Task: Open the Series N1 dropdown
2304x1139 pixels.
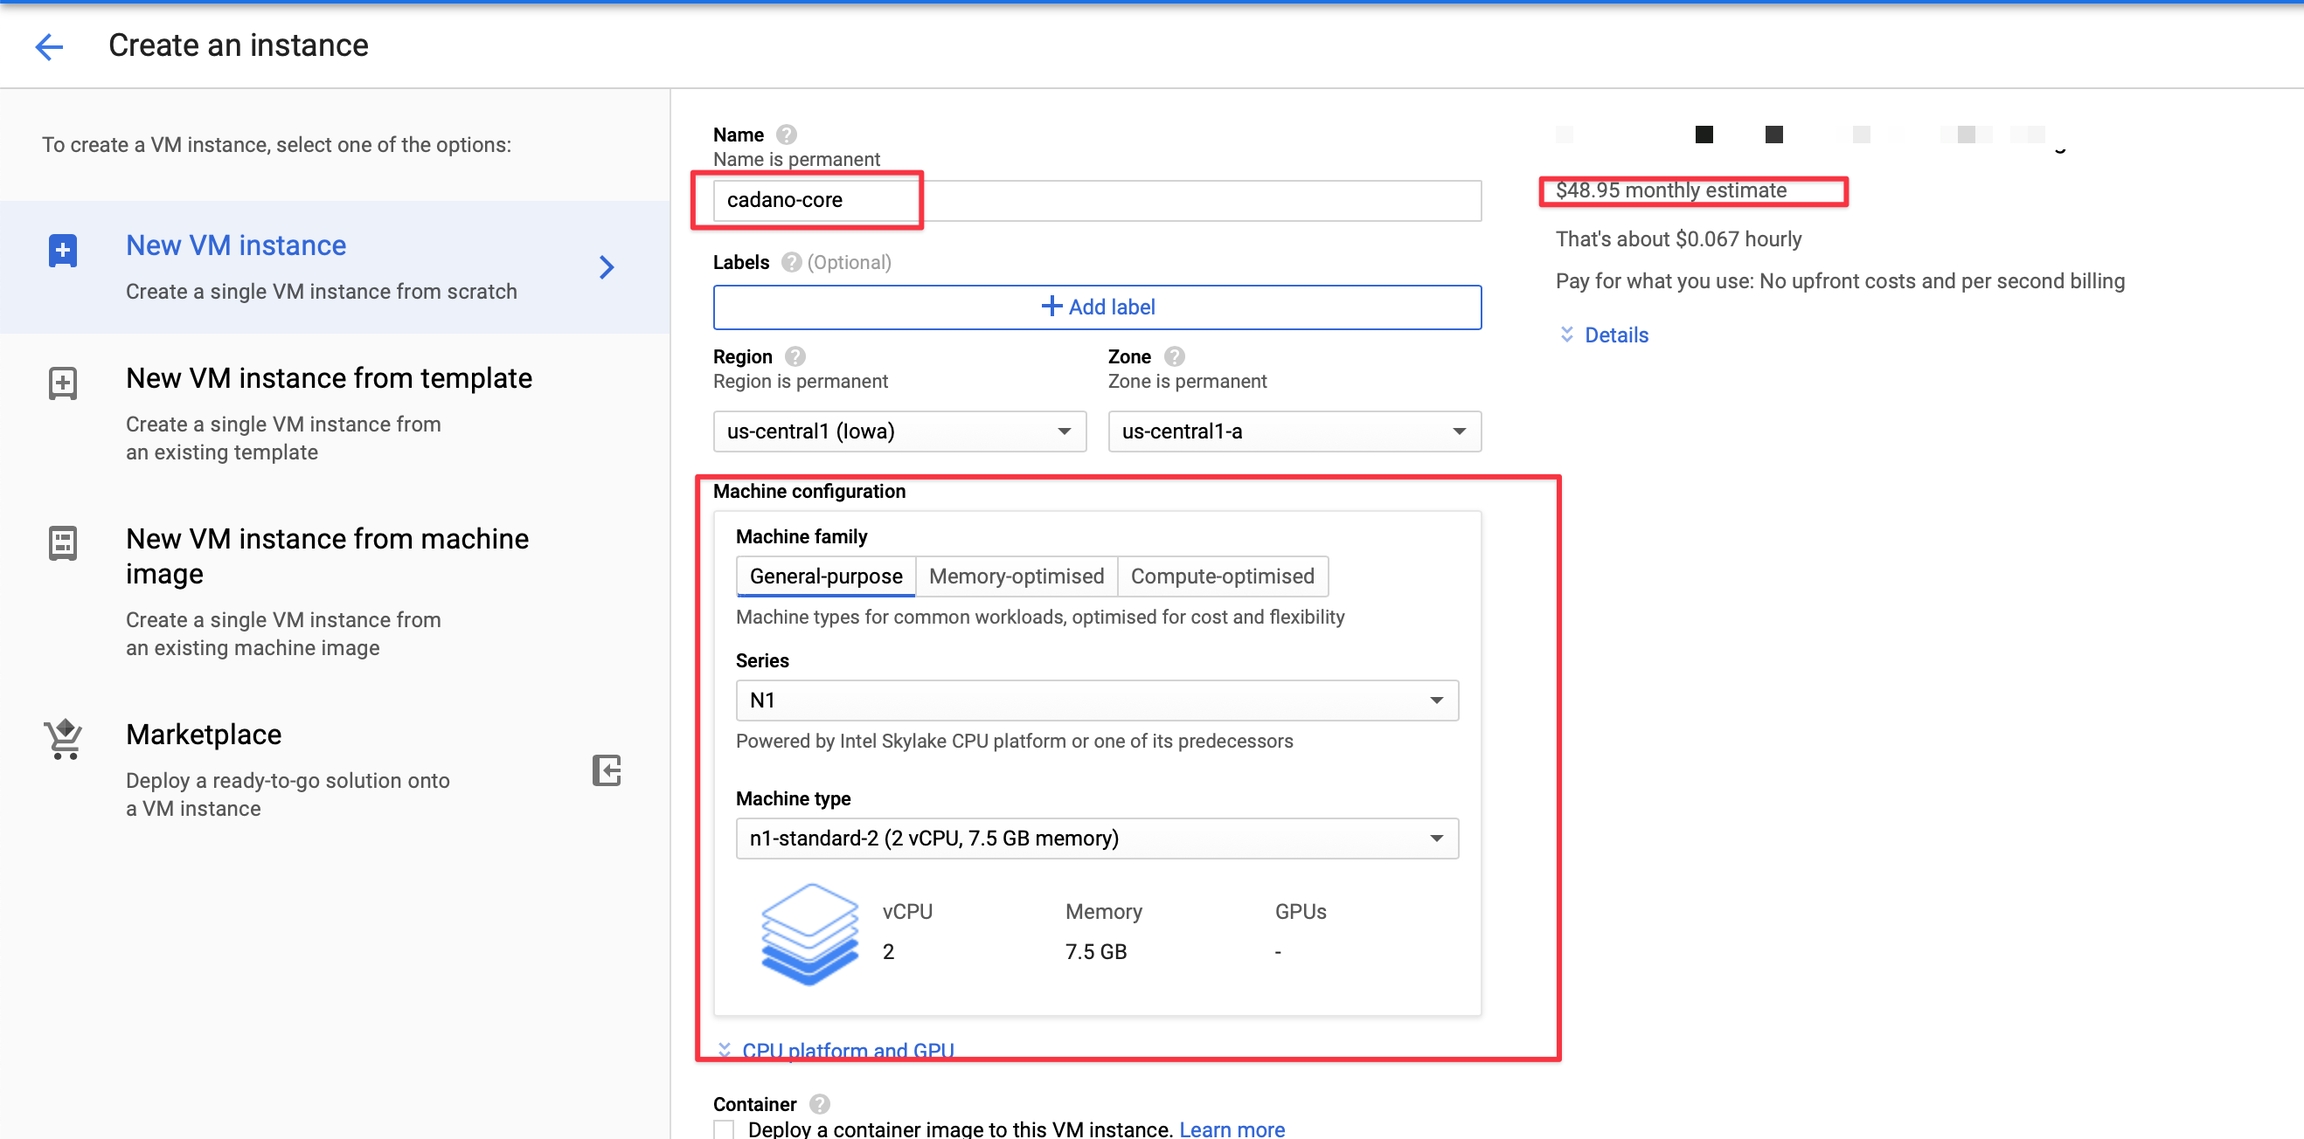Action: pyautogui.click(x=1097, y=700)
